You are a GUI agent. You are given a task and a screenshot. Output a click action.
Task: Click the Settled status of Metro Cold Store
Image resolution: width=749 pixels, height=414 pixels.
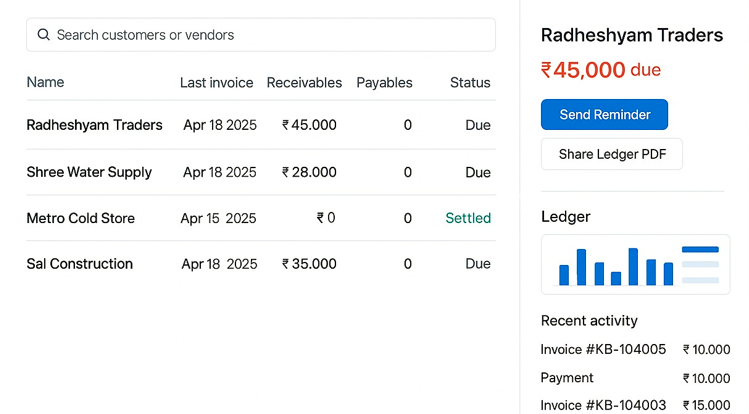pos(468,218)
